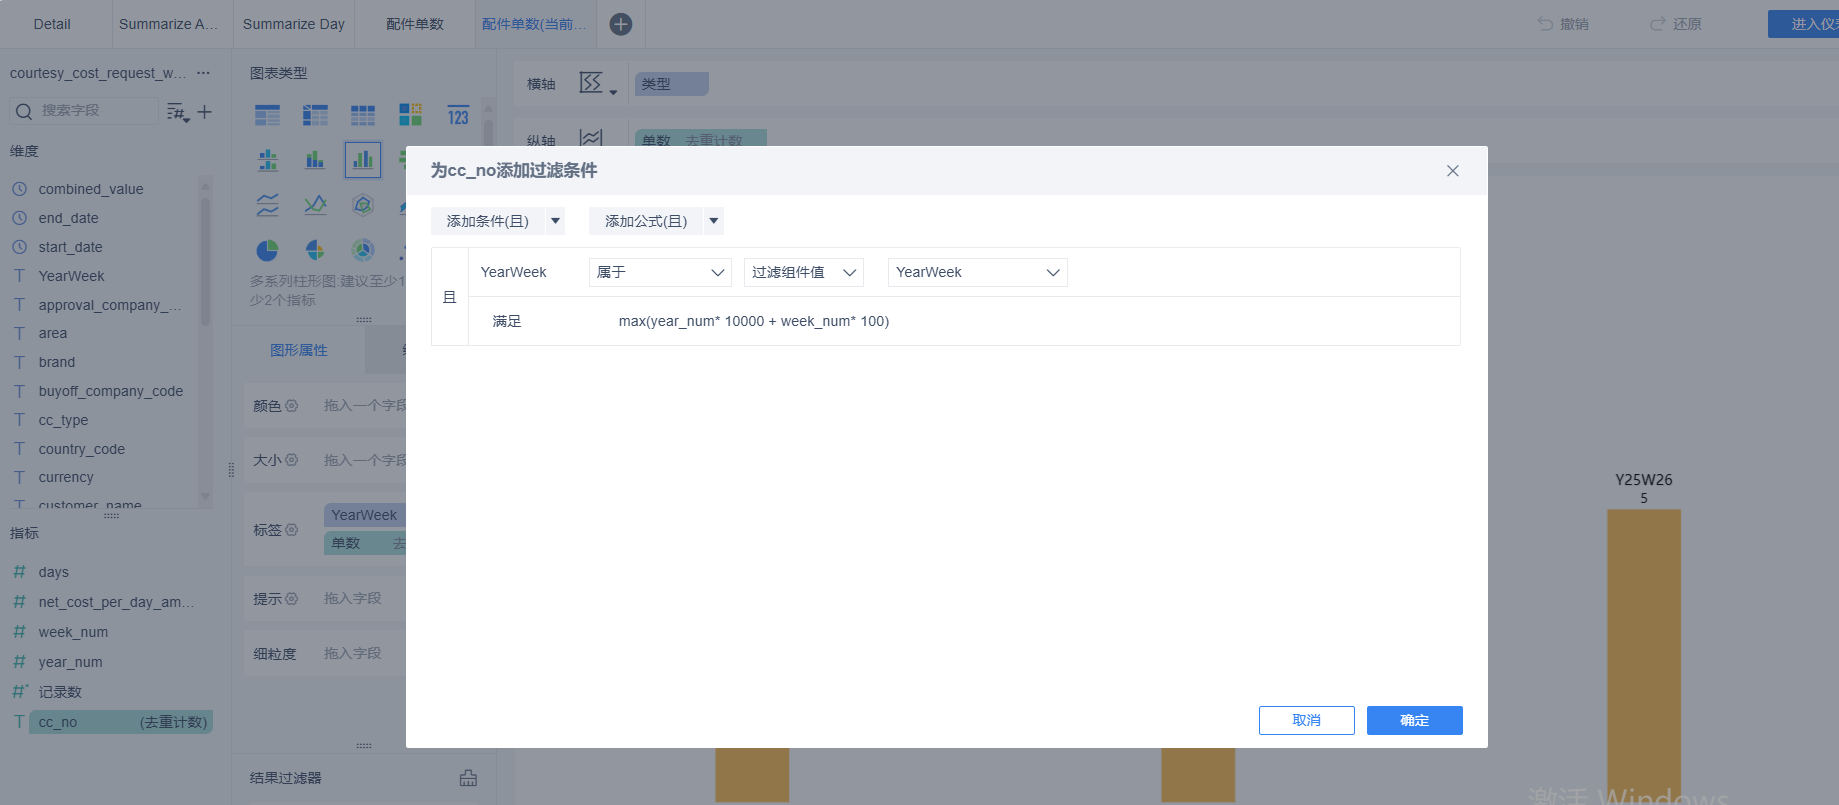Expand the 添加条件(且) arrow menu
1839x805 pixels.
click(x=555, y=221)
